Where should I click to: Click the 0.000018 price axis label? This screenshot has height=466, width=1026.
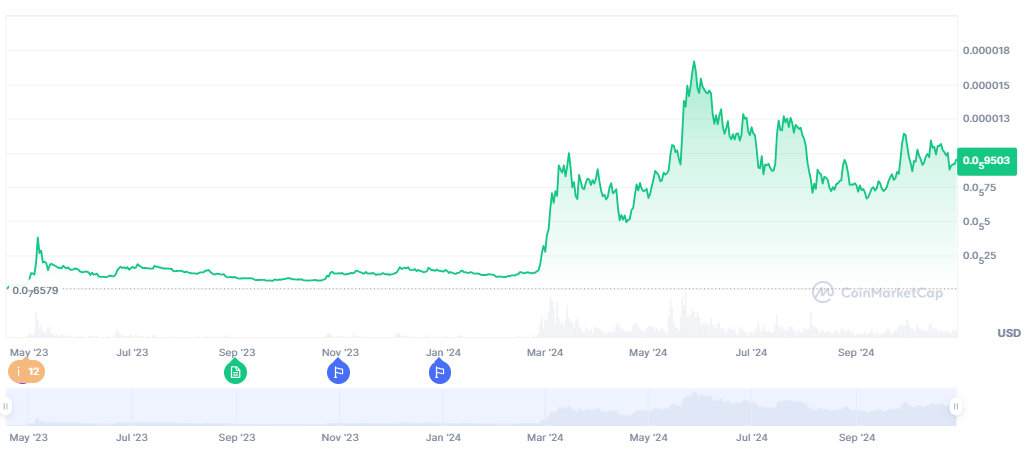(985, 50)
